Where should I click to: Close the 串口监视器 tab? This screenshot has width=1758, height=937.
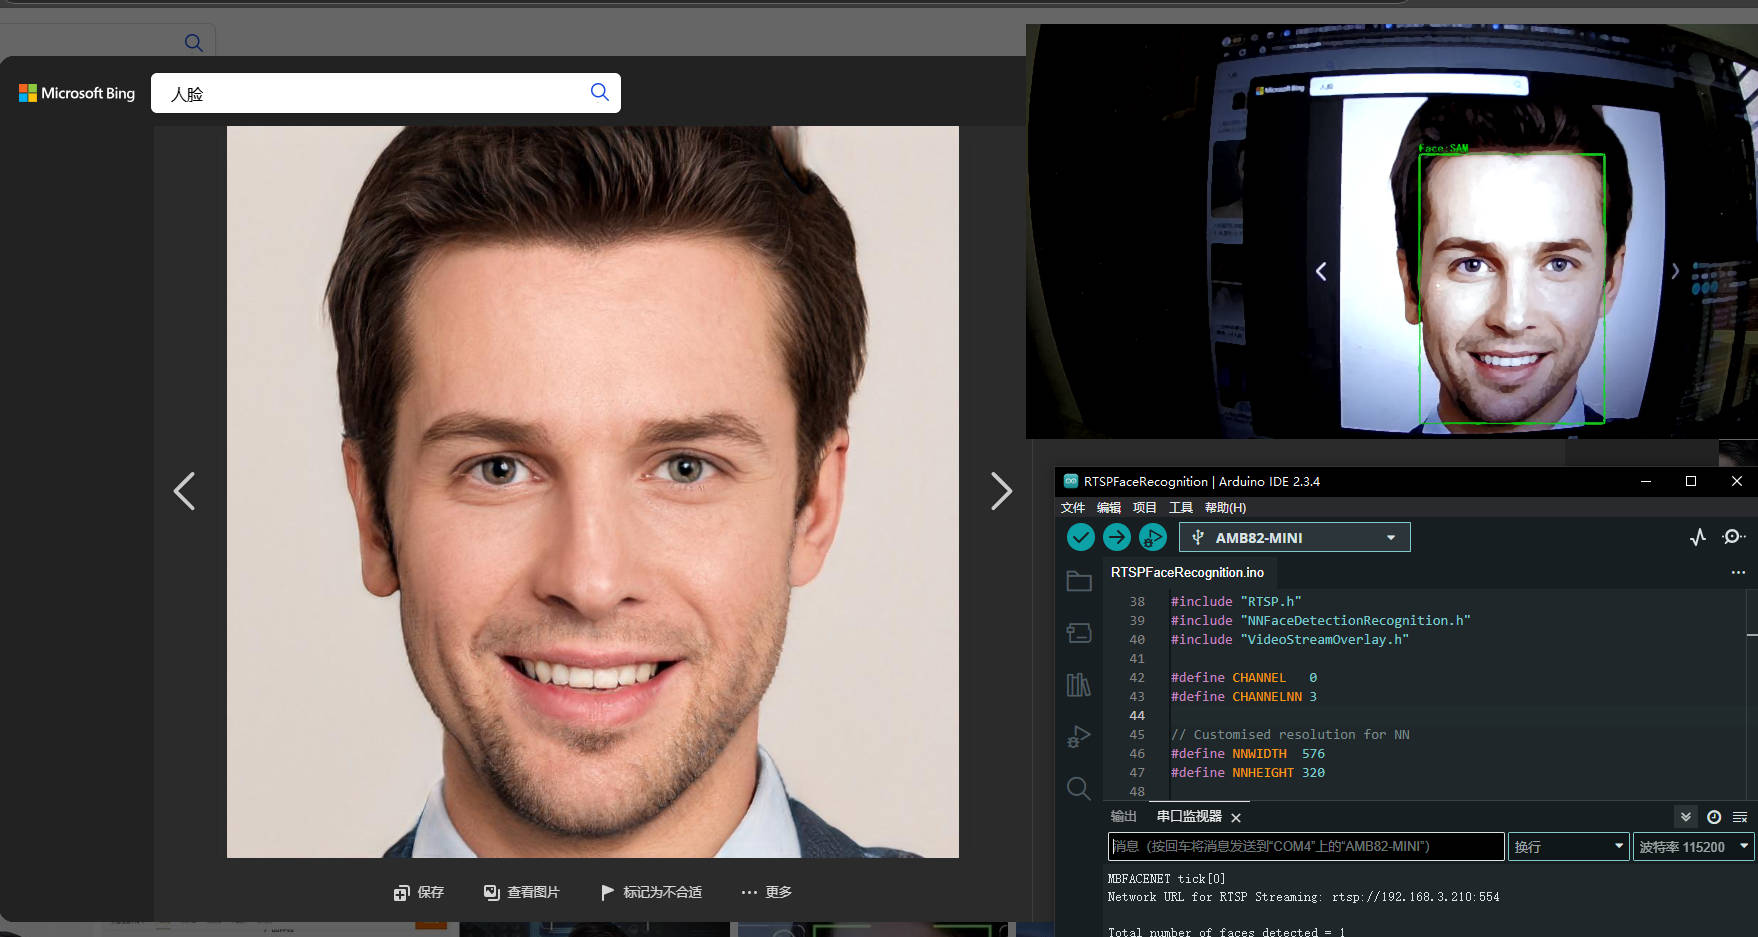1236,818
